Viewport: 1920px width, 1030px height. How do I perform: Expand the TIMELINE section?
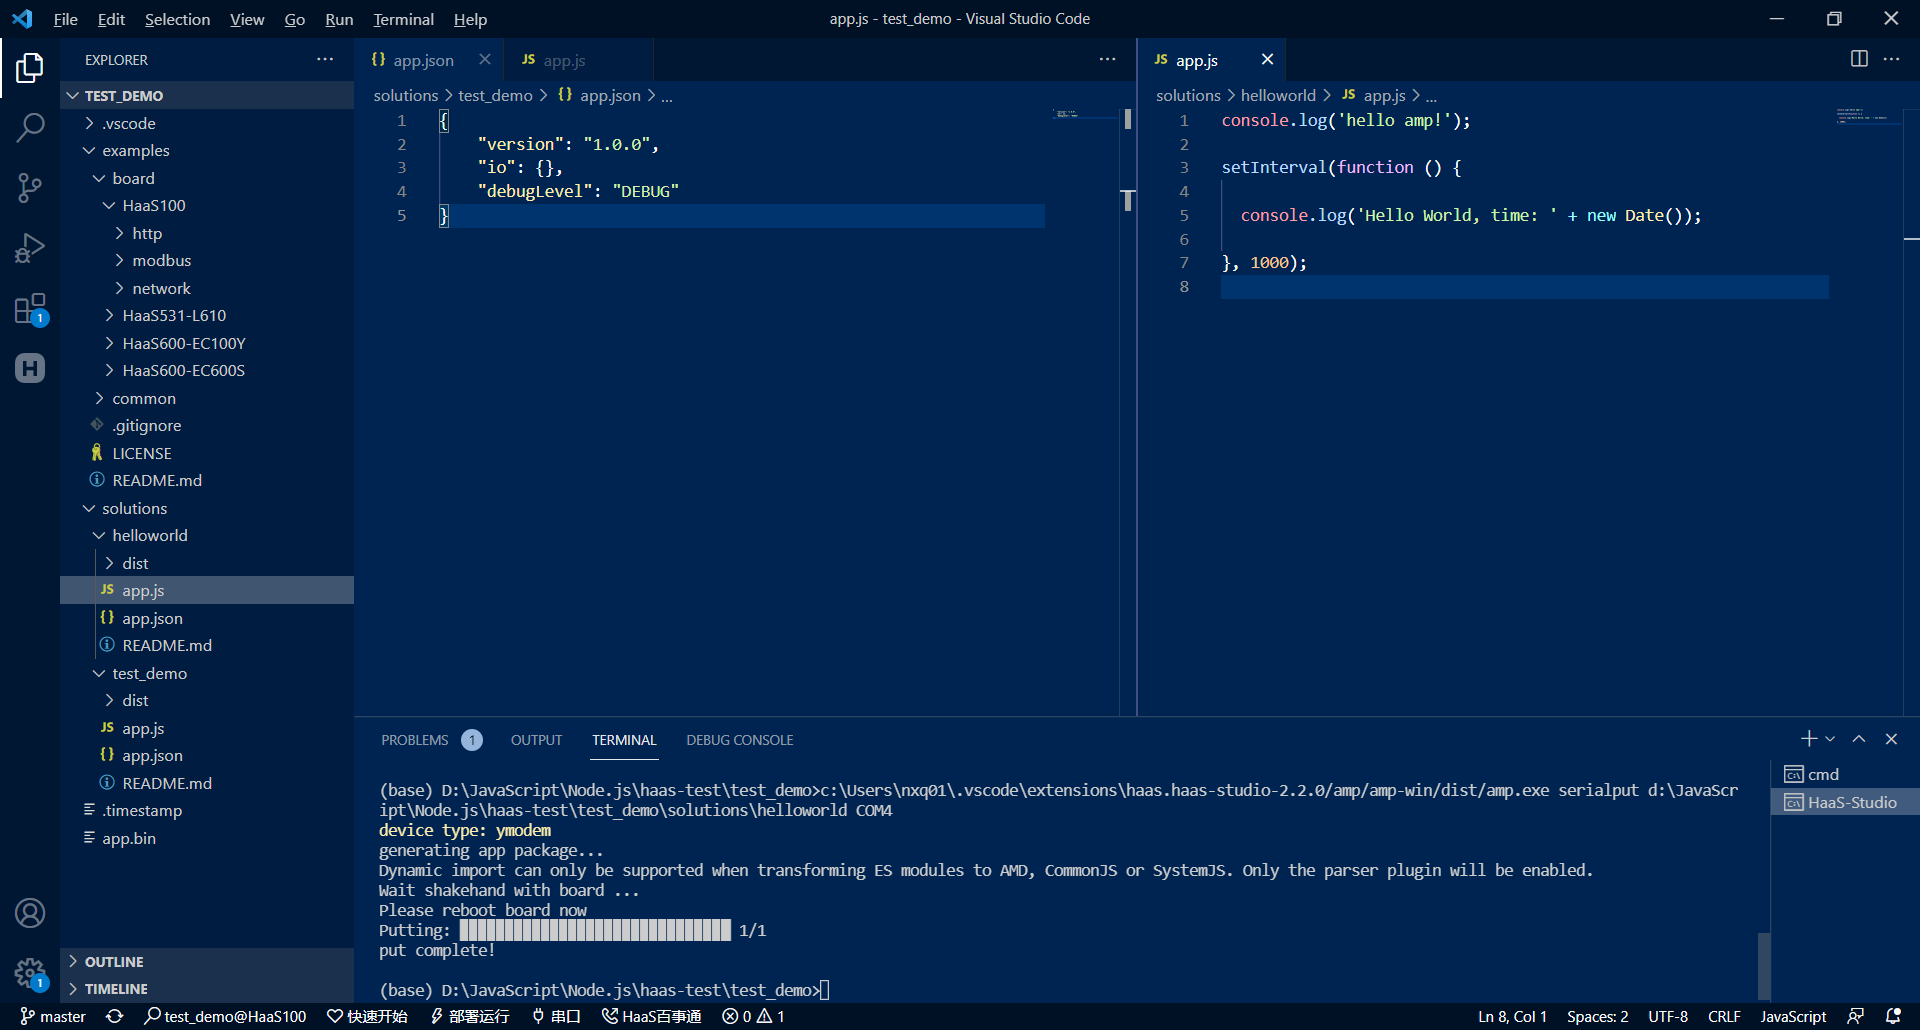pyautogui.click(x=207, y=988)
